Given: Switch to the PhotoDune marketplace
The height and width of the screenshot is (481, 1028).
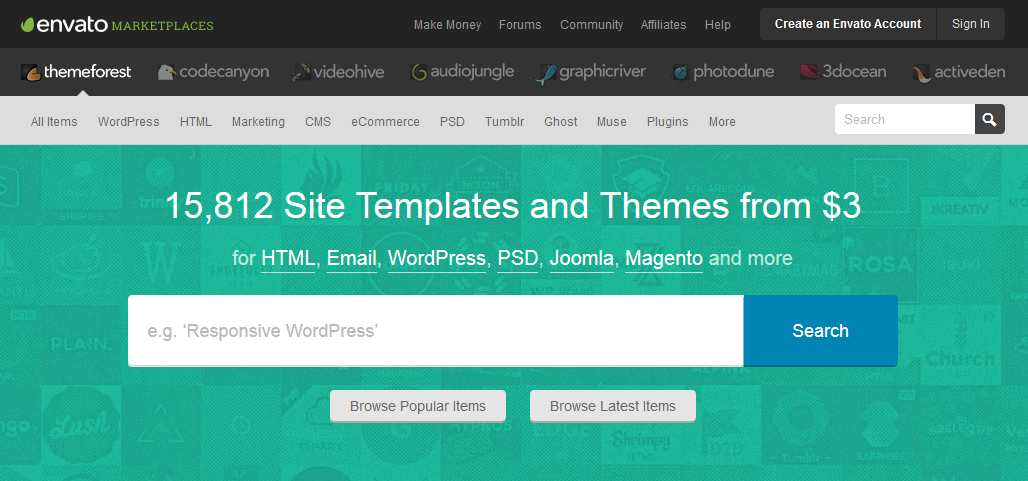Looking at the screenshot, I should [723, 72].
